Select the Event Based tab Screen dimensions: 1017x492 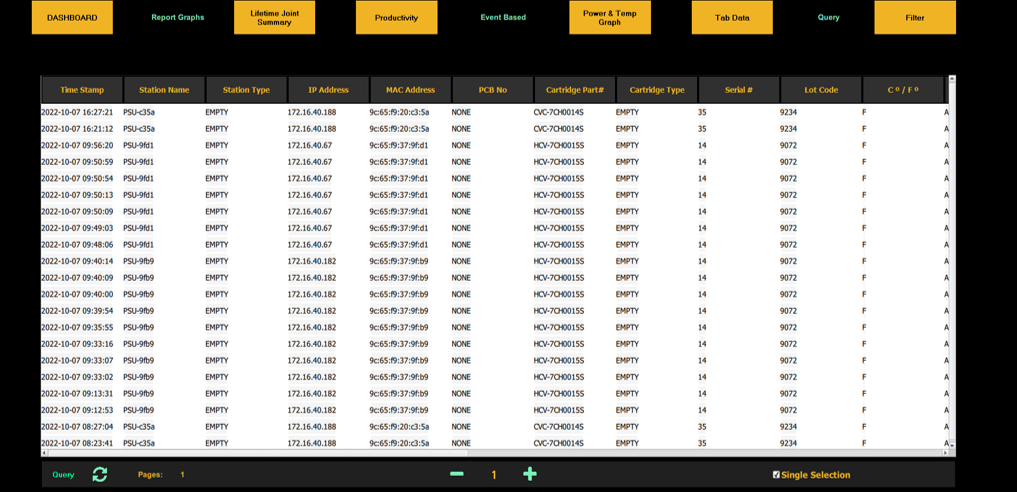point(503,17)
